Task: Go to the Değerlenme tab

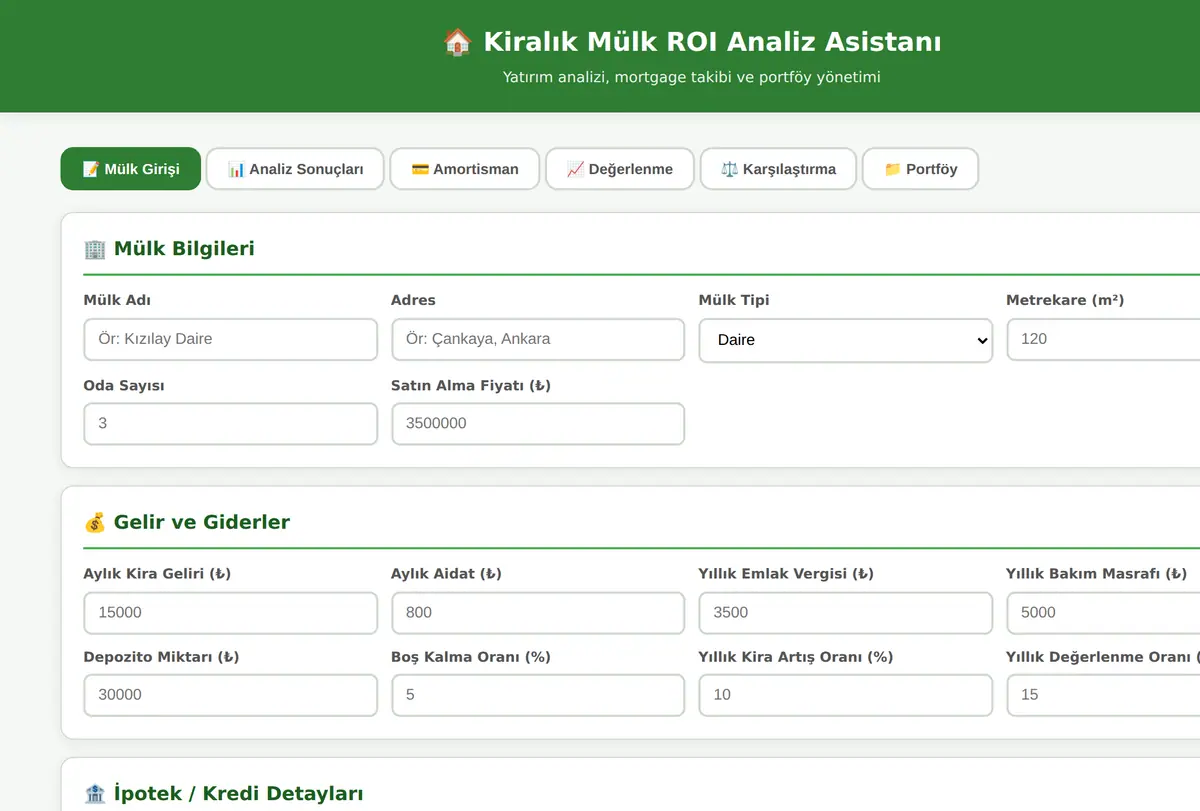Action: [x=620, y=169]
